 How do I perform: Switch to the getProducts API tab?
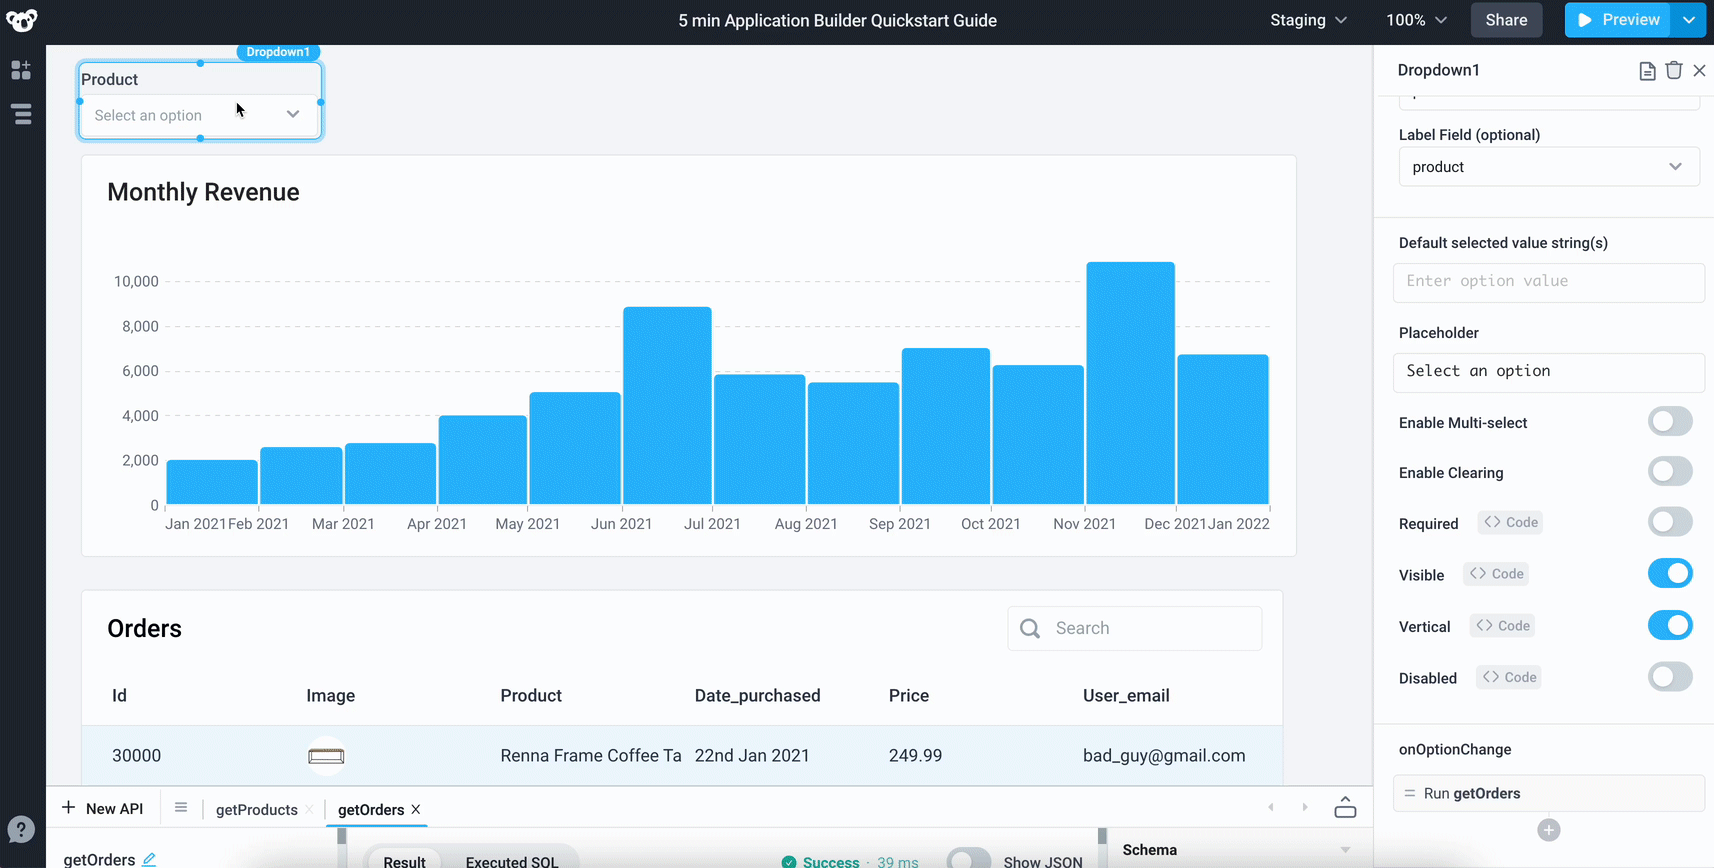256,810
